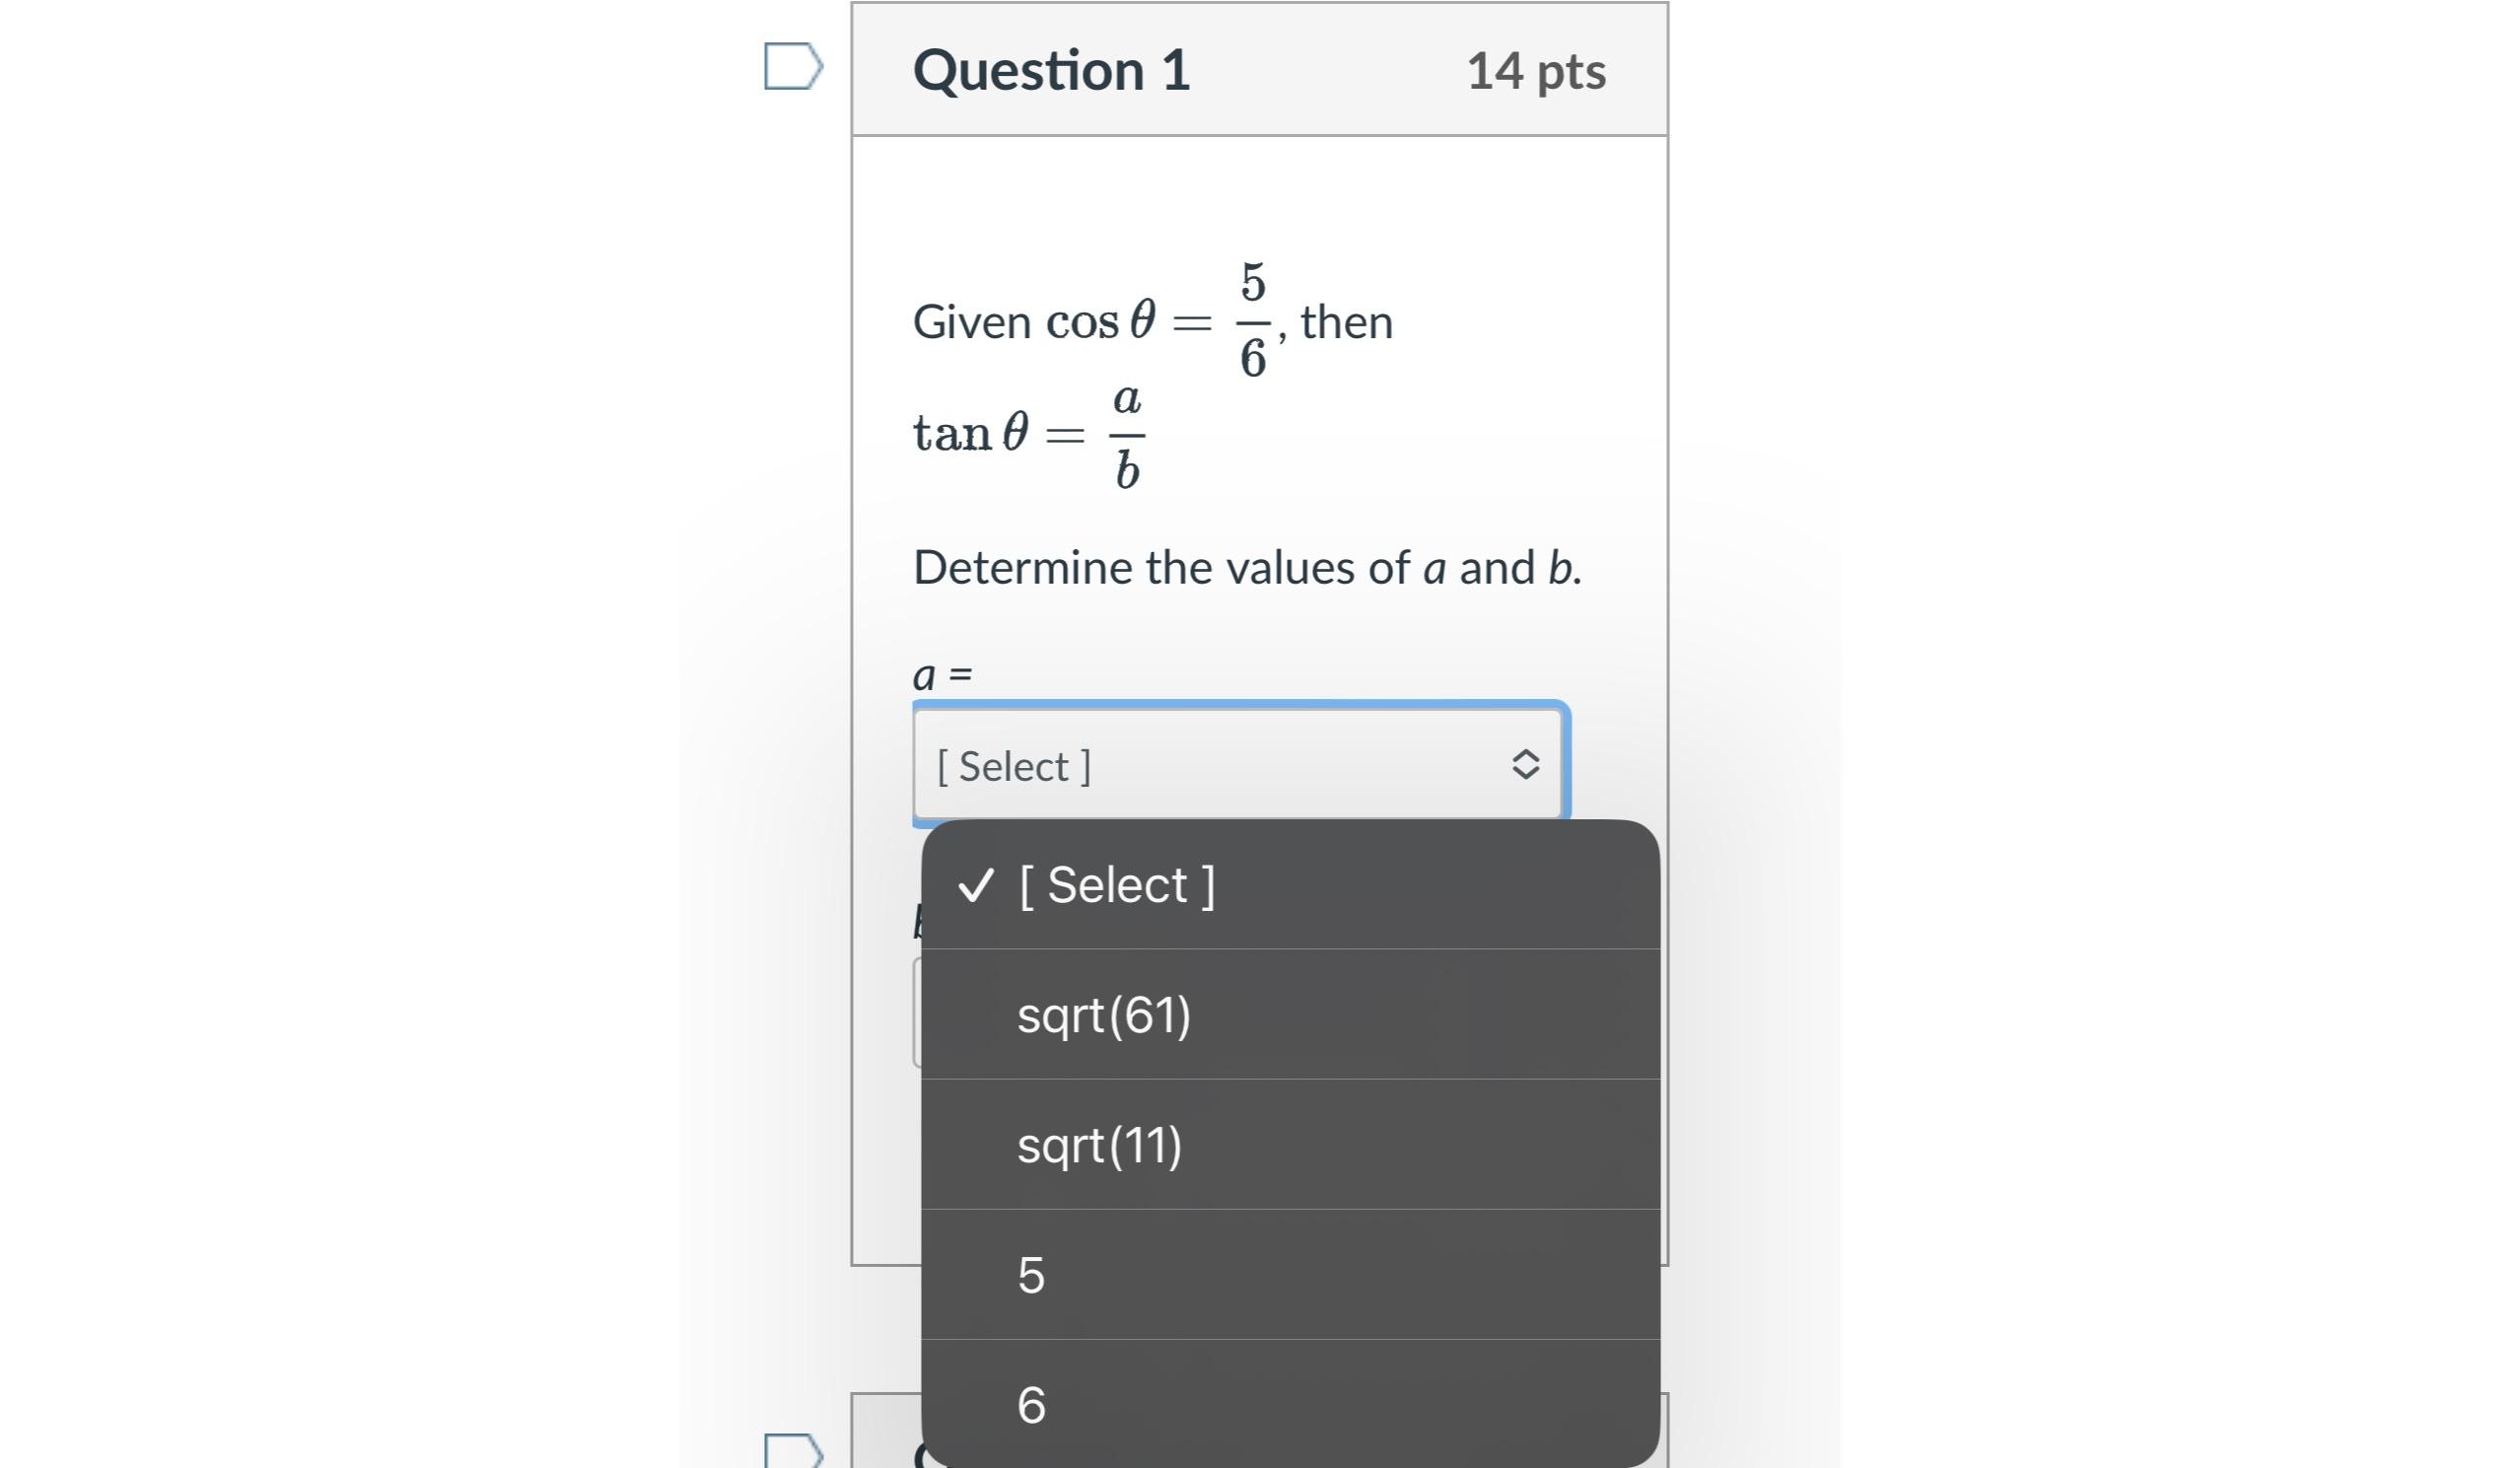This screenshot has width=2520, height=1468.
Task: Pick sqrt(11) from the dropdown list
Action: (1099, 1145)
